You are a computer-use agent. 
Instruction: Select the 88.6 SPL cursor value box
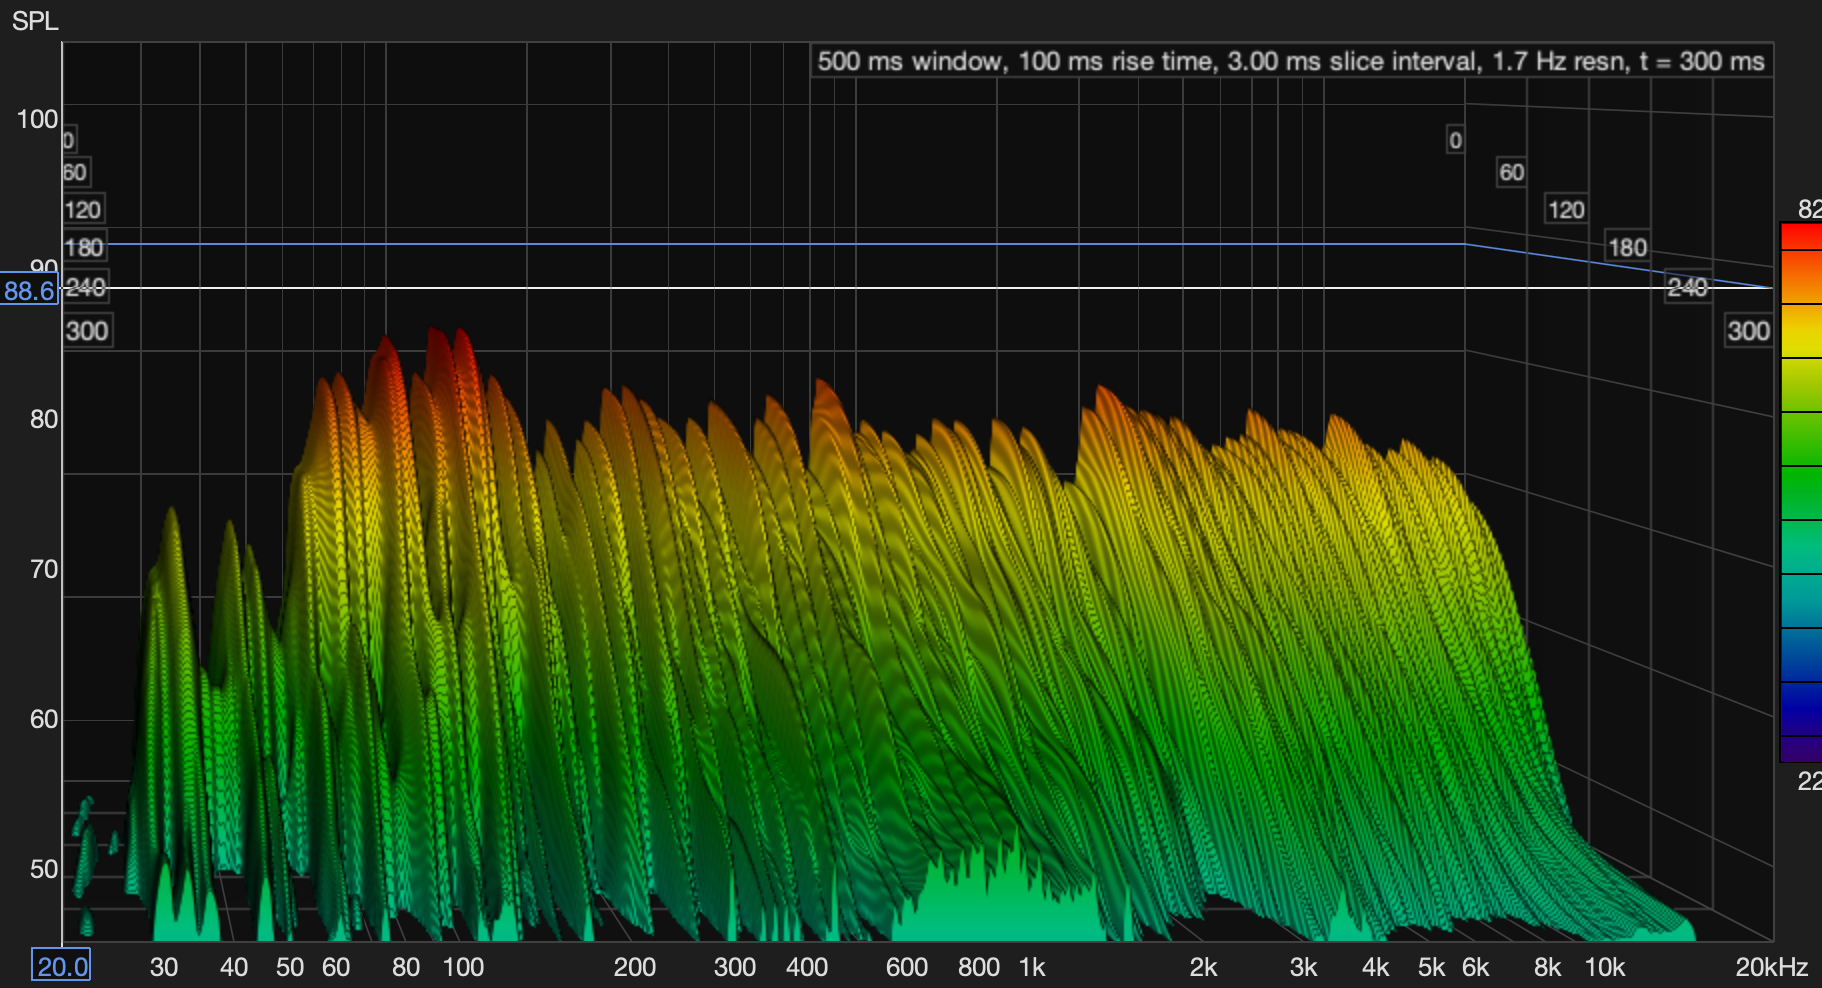point(29,291)
